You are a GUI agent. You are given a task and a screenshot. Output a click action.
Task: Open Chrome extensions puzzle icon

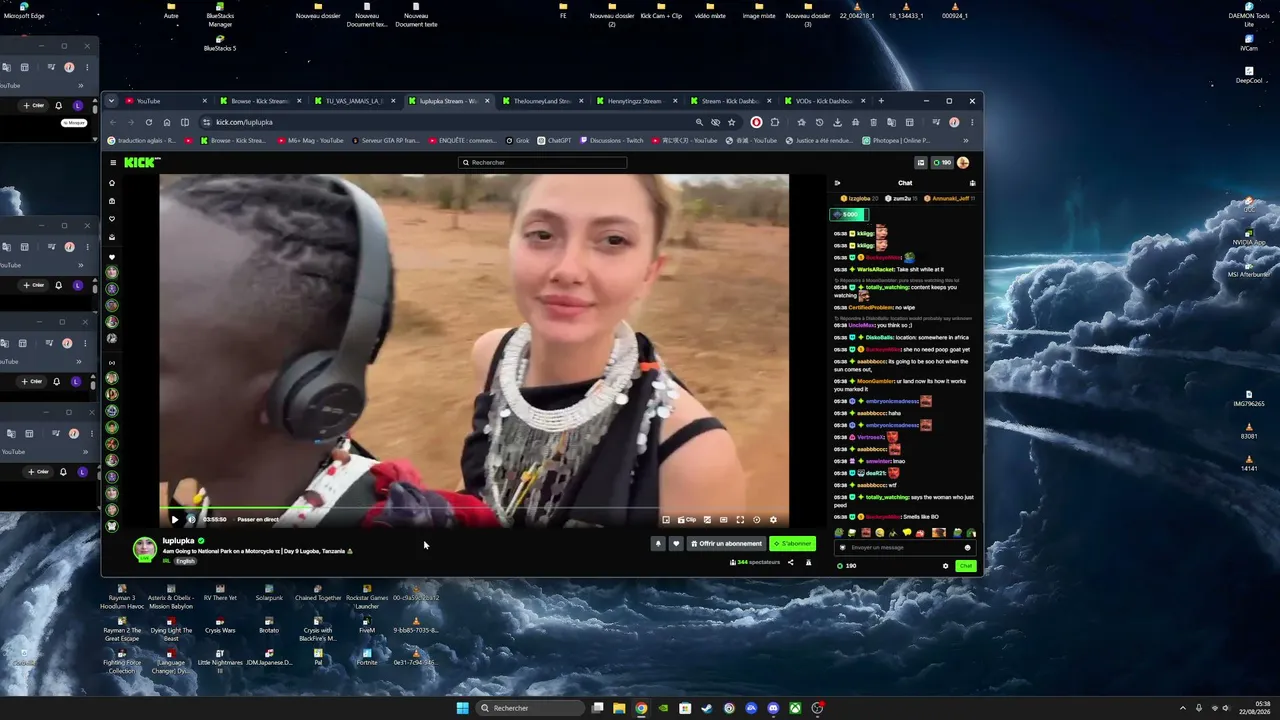coord(774,122)
